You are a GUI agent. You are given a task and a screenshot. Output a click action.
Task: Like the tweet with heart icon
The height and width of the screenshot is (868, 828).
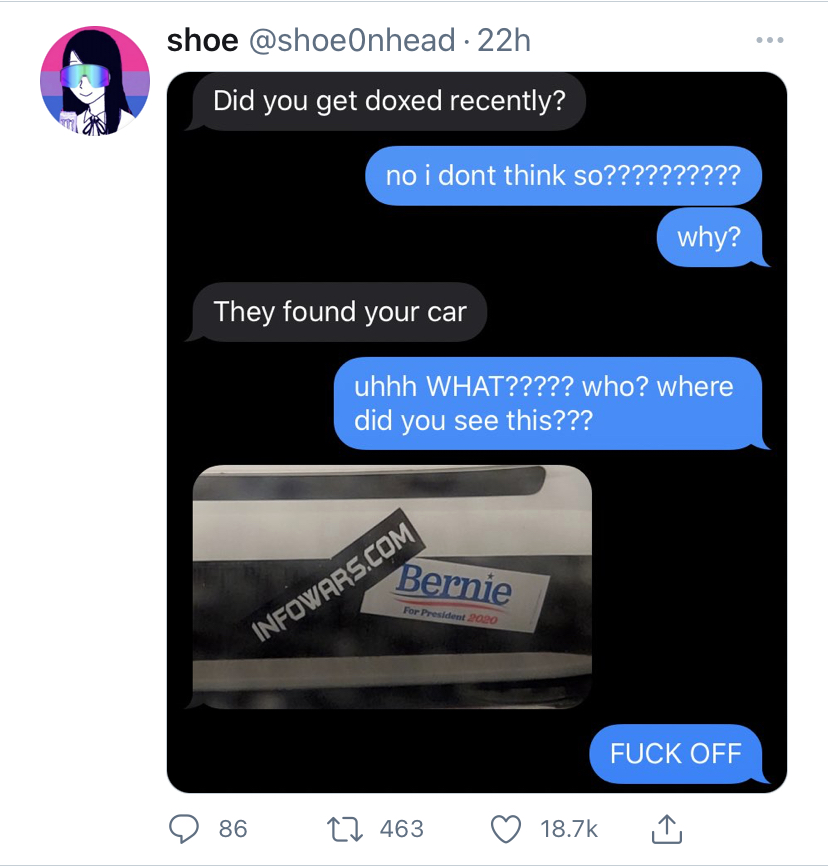click(x=506, y=829)
